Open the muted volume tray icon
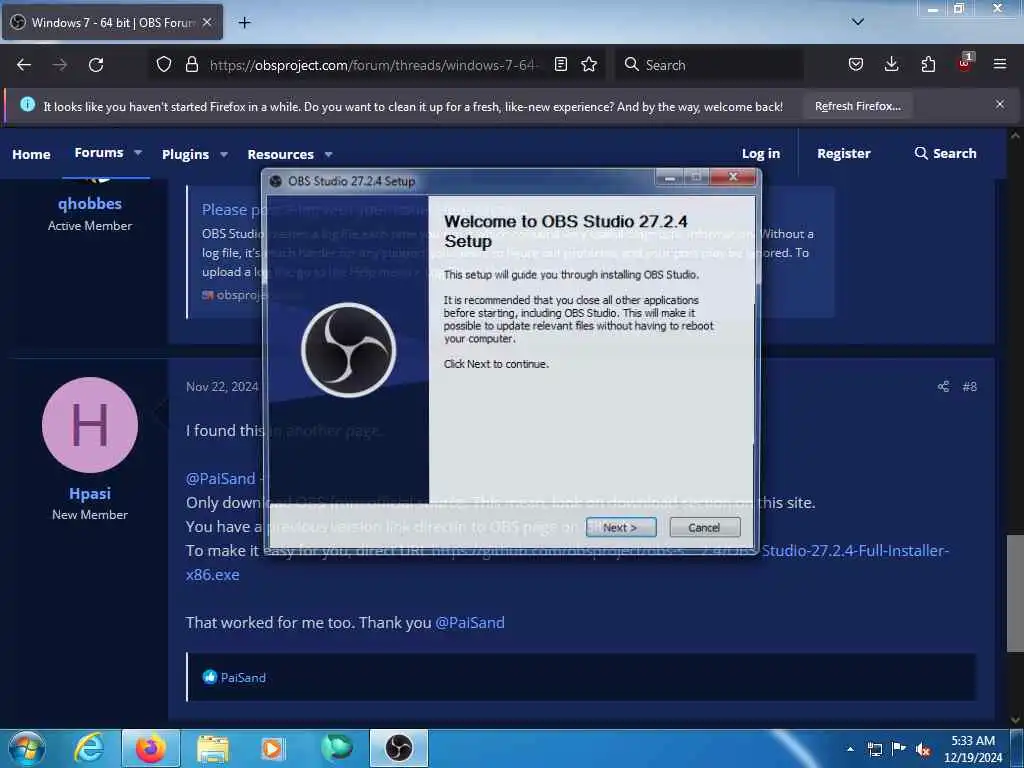Viewport: 1024px width, 768px height. click(923, 750)
